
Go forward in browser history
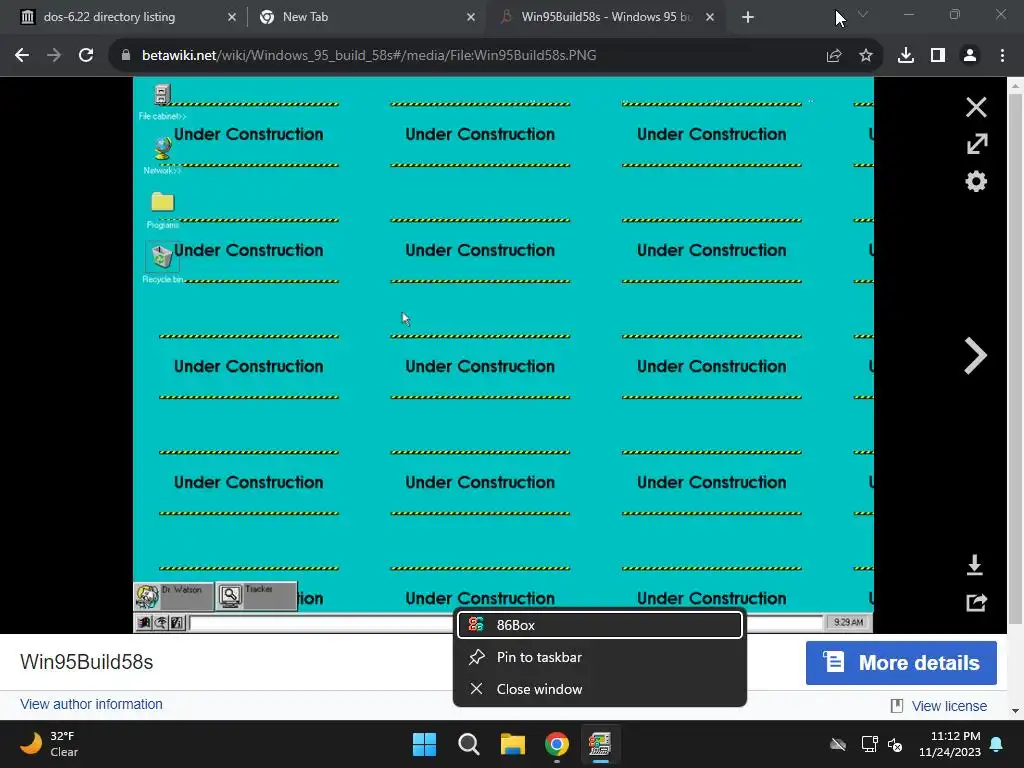coord(54,56)
